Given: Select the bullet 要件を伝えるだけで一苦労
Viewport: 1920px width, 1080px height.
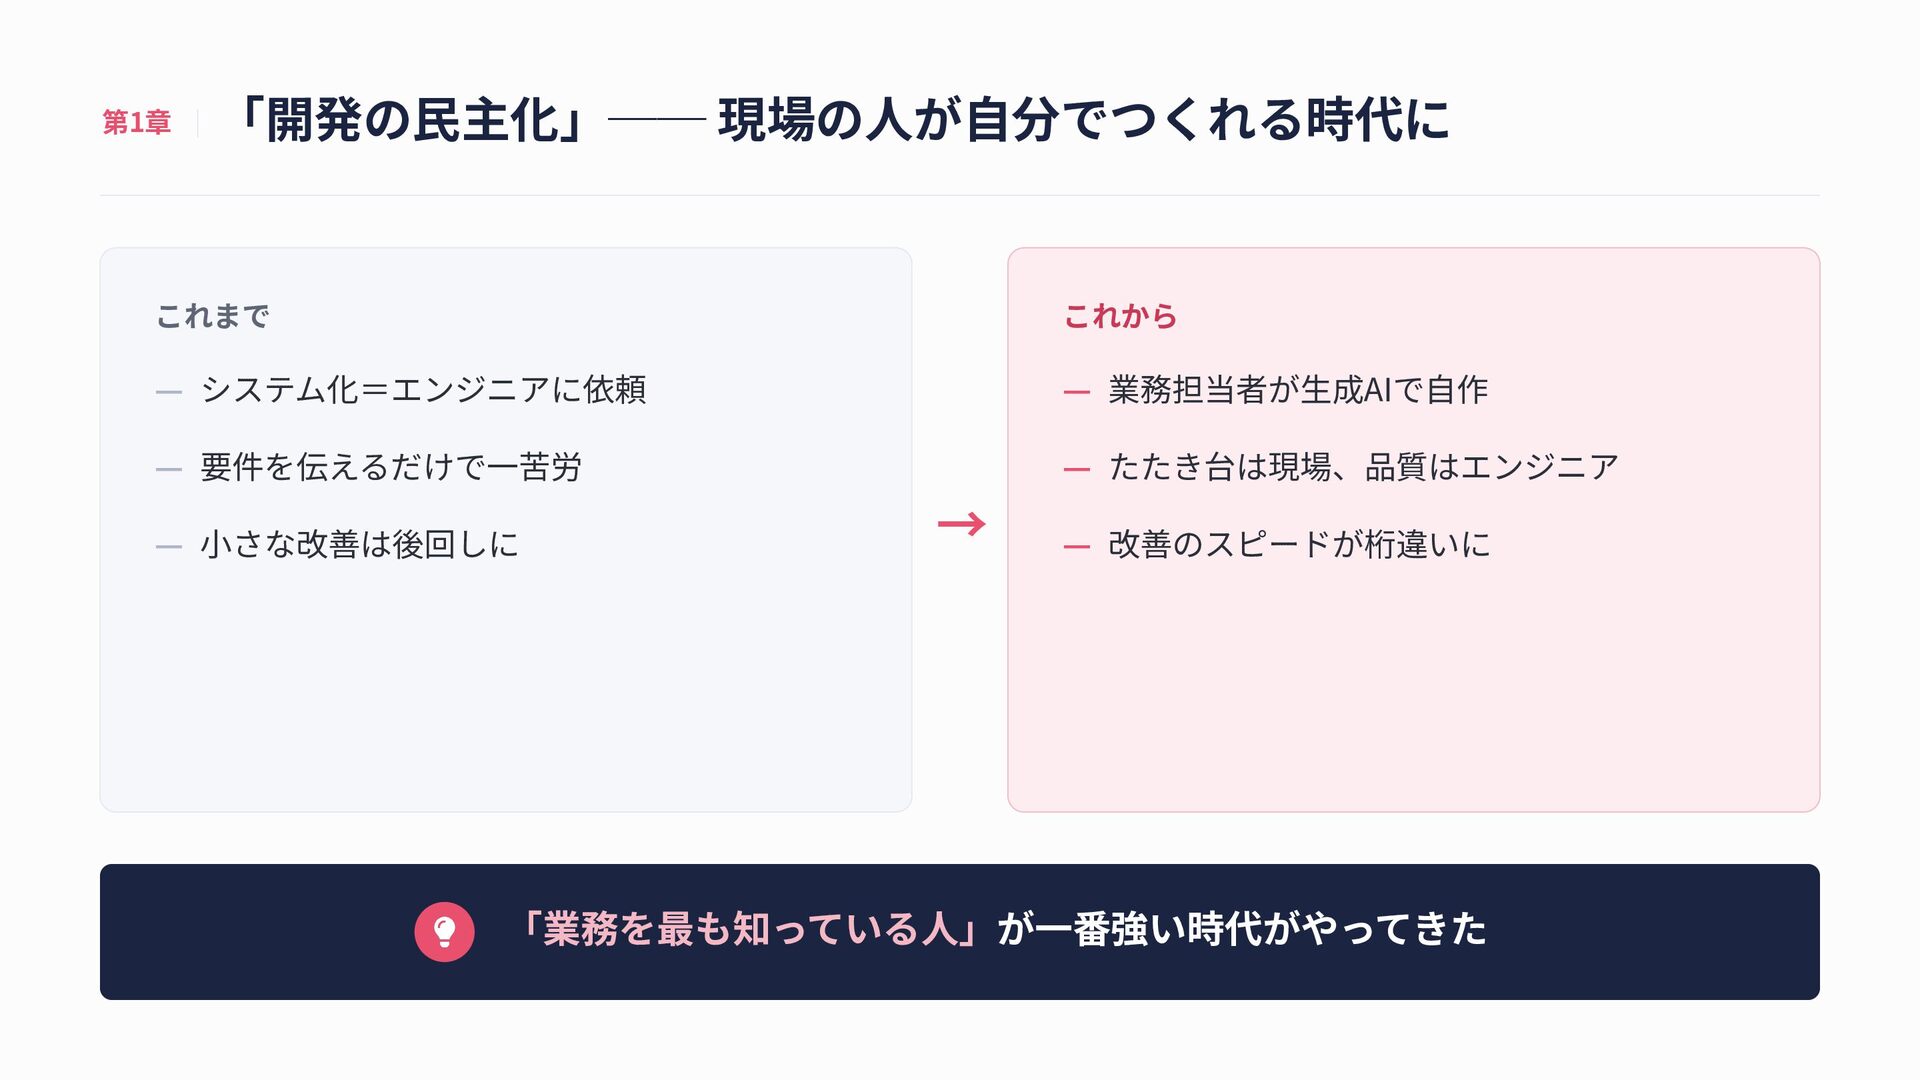Looking at the screenshot, I should coord(391,467).
